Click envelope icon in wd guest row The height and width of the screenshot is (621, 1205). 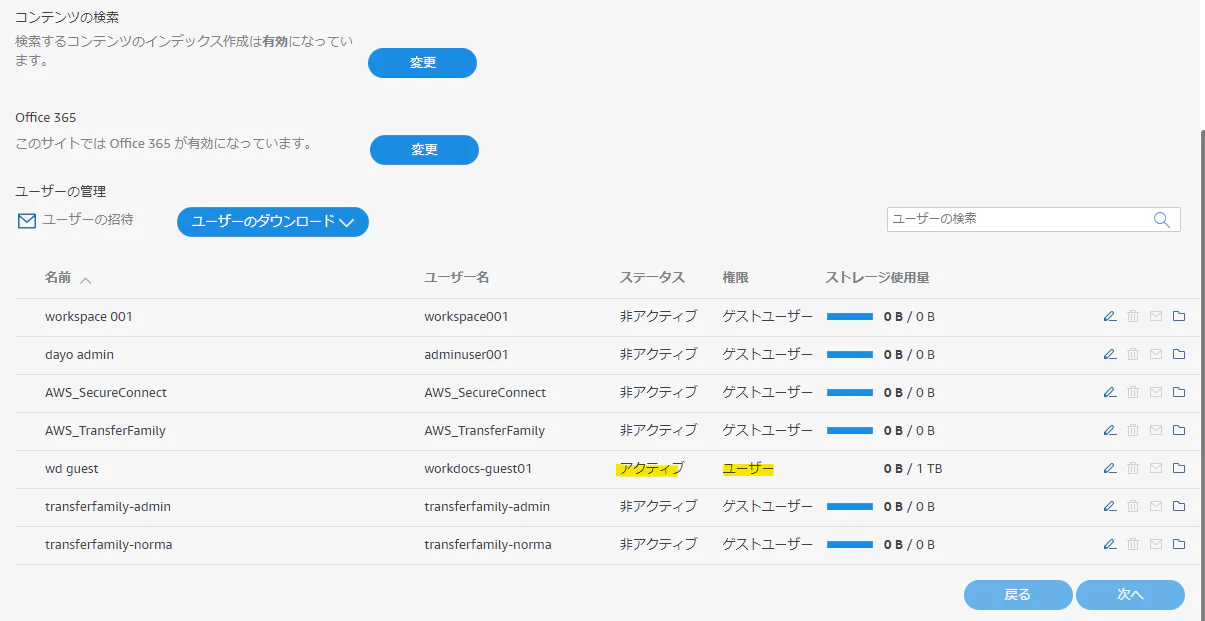coord(1156,468)
